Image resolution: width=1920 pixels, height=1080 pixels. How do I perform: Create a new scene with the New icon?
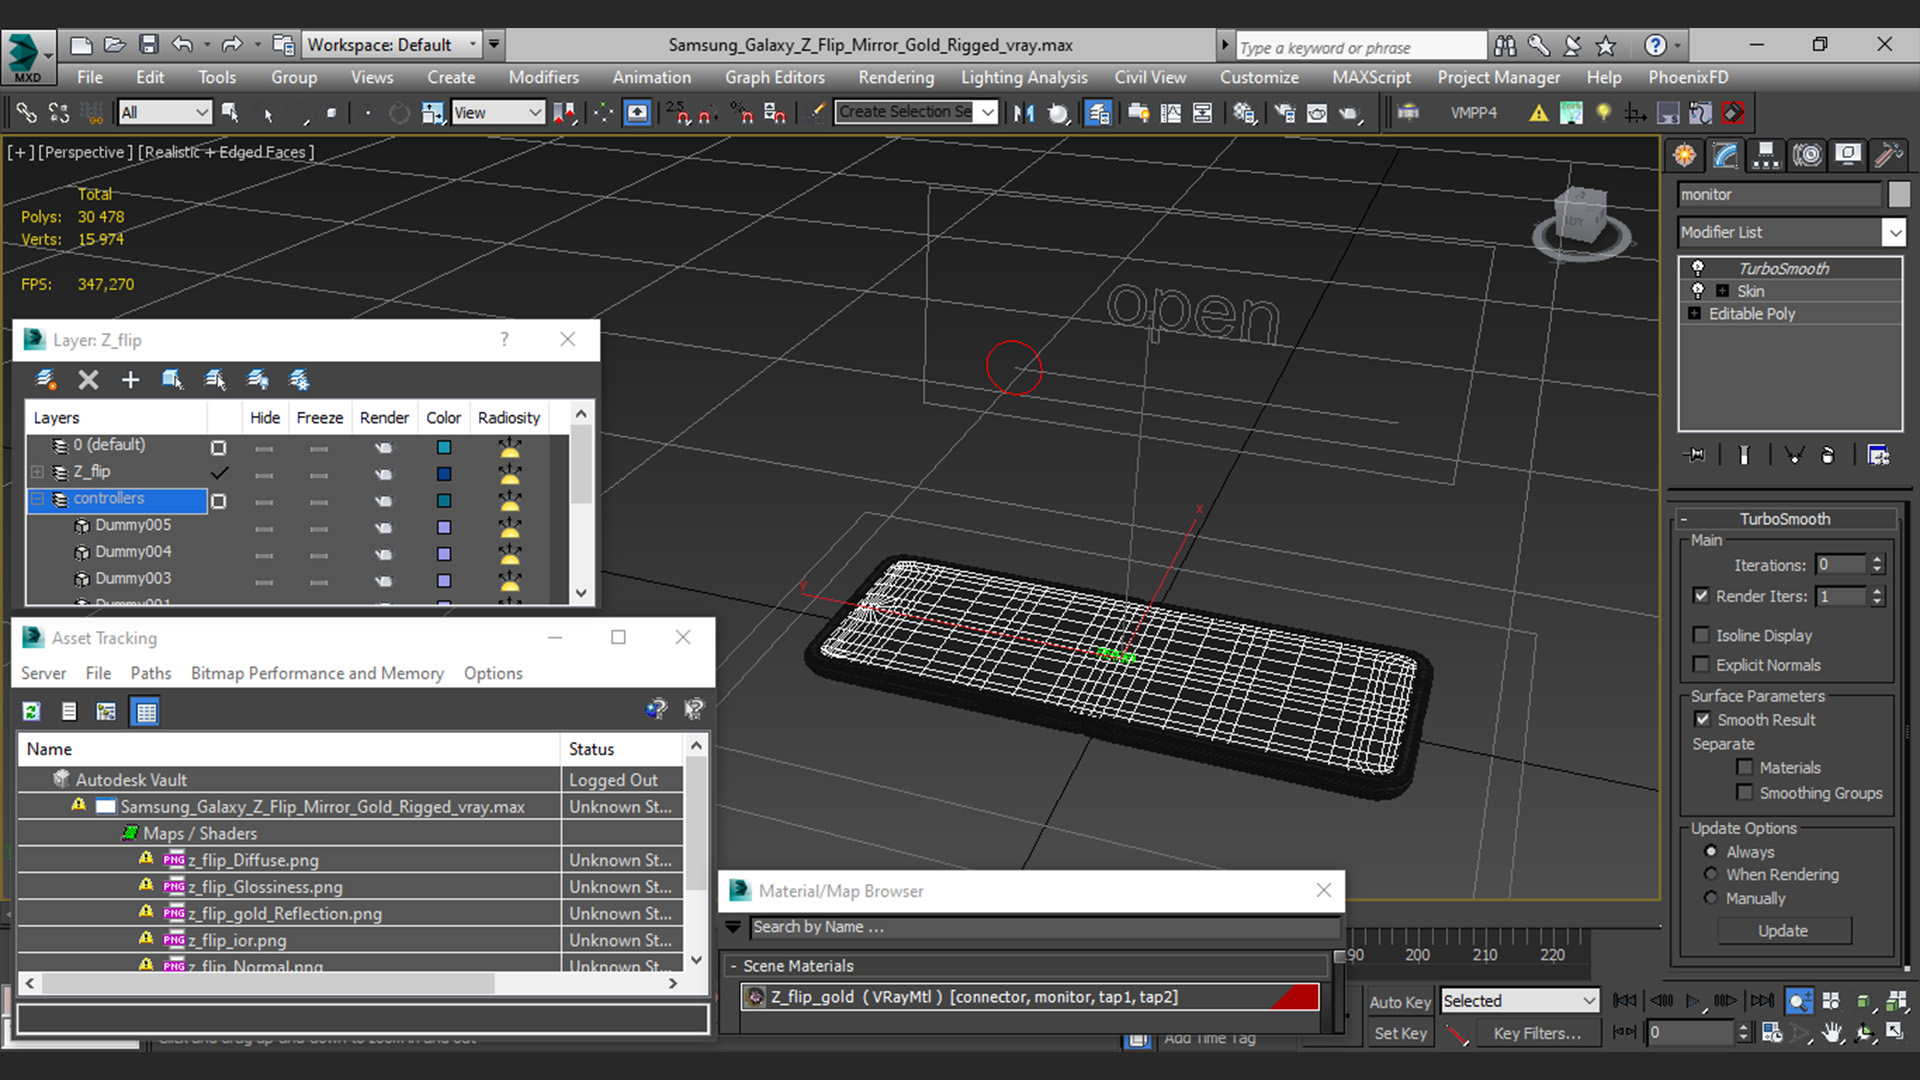click(81, 45)
